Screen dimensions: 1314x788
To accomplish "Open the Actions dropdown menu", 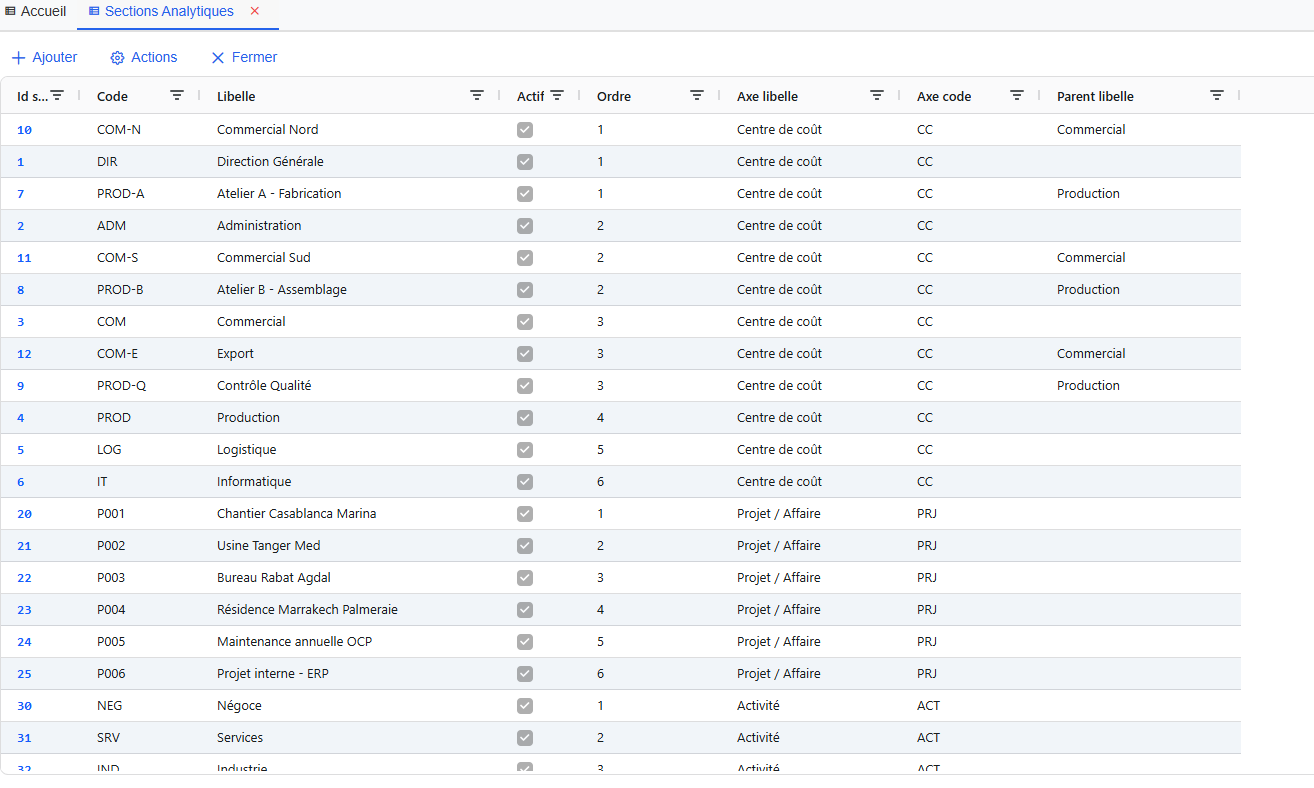I will 152,57.
